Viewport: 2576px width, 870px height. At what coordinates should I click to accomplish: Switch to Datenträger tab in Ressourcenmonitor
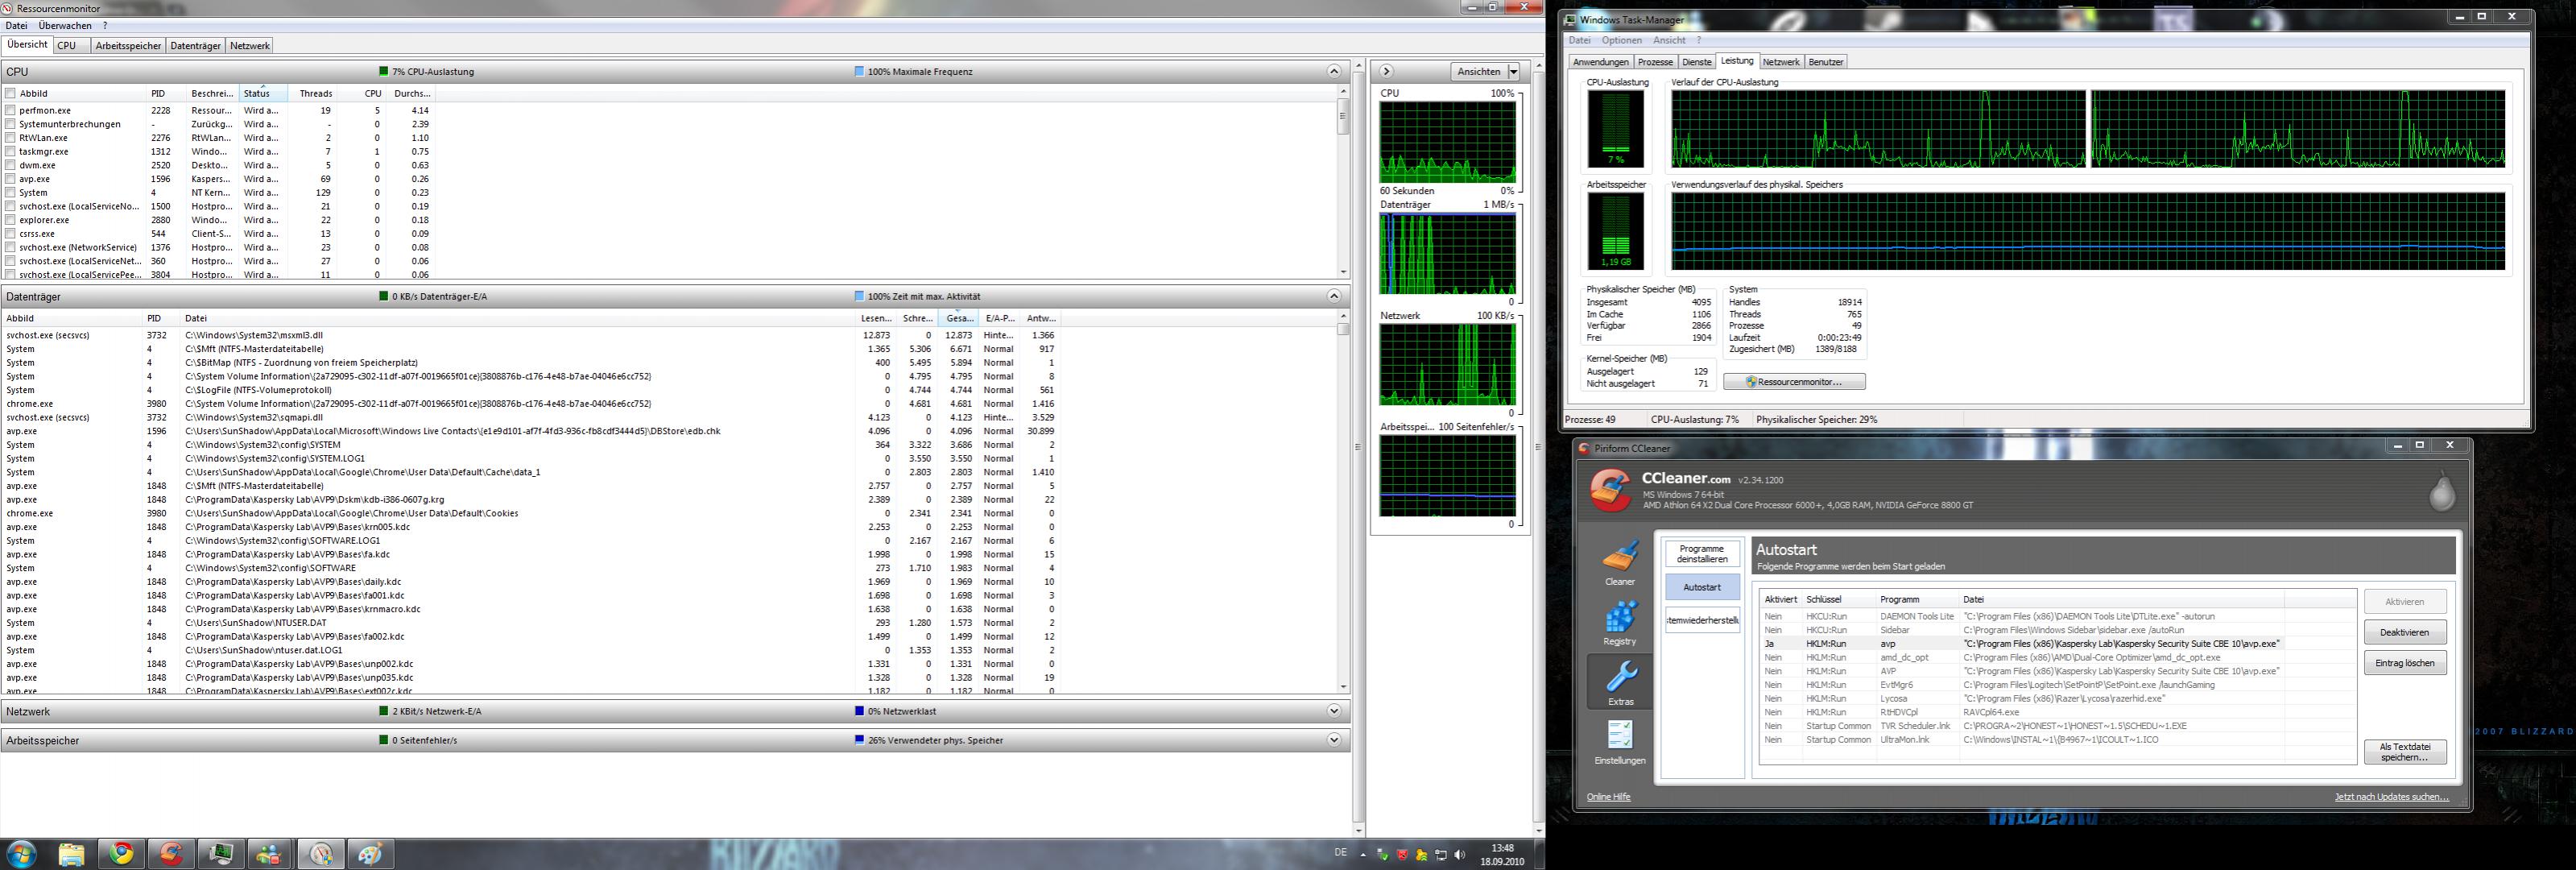195,46
